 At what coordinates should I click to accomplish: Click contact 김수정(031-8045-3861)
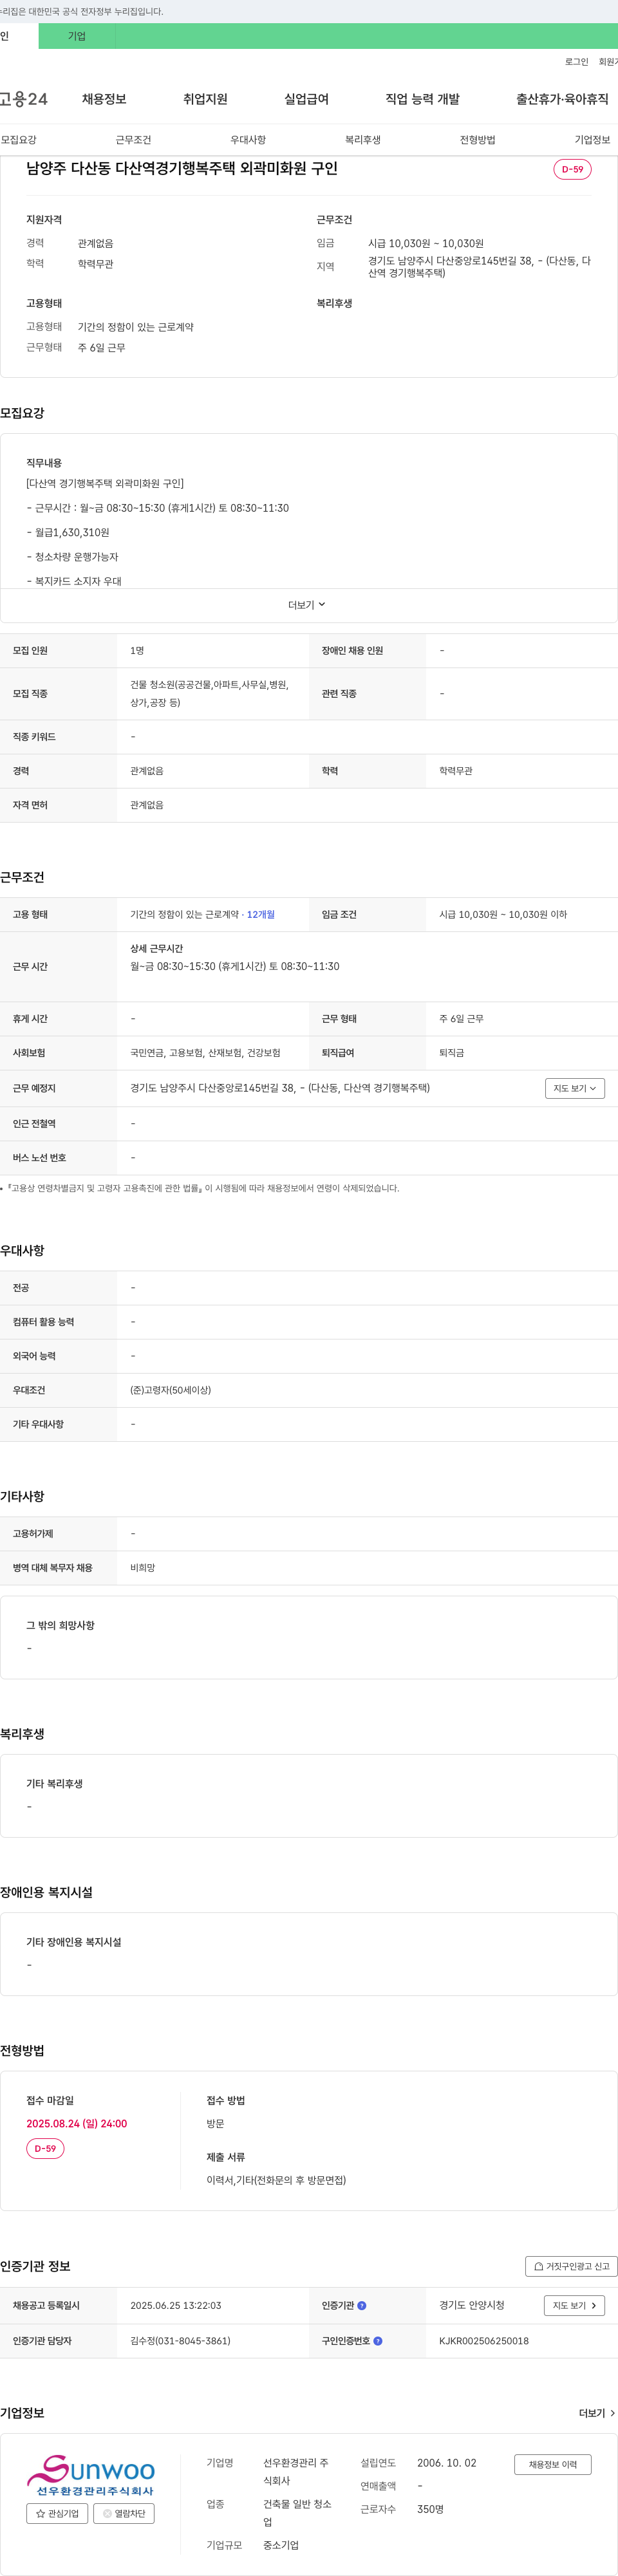click(180, 2341)
